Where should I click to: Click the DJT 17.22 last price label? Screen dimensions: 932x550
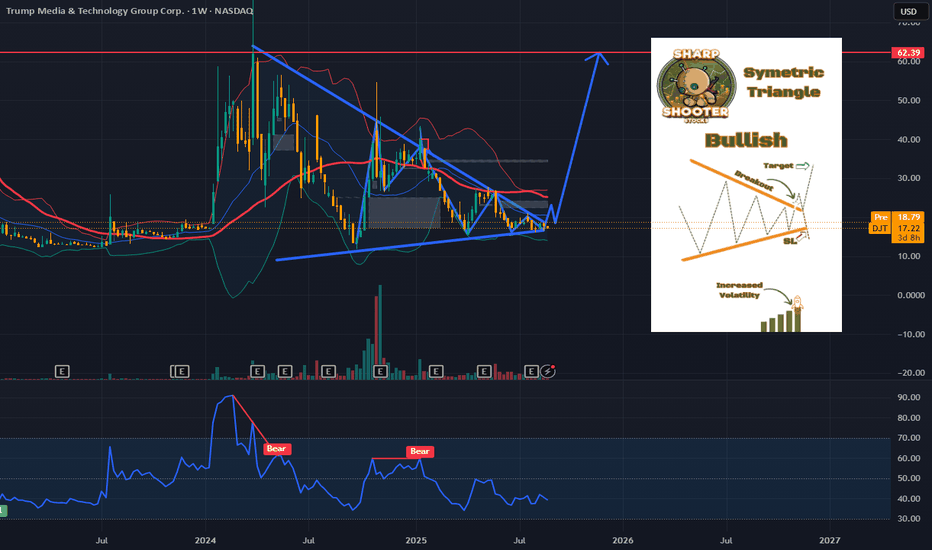[x=897, y=228]
